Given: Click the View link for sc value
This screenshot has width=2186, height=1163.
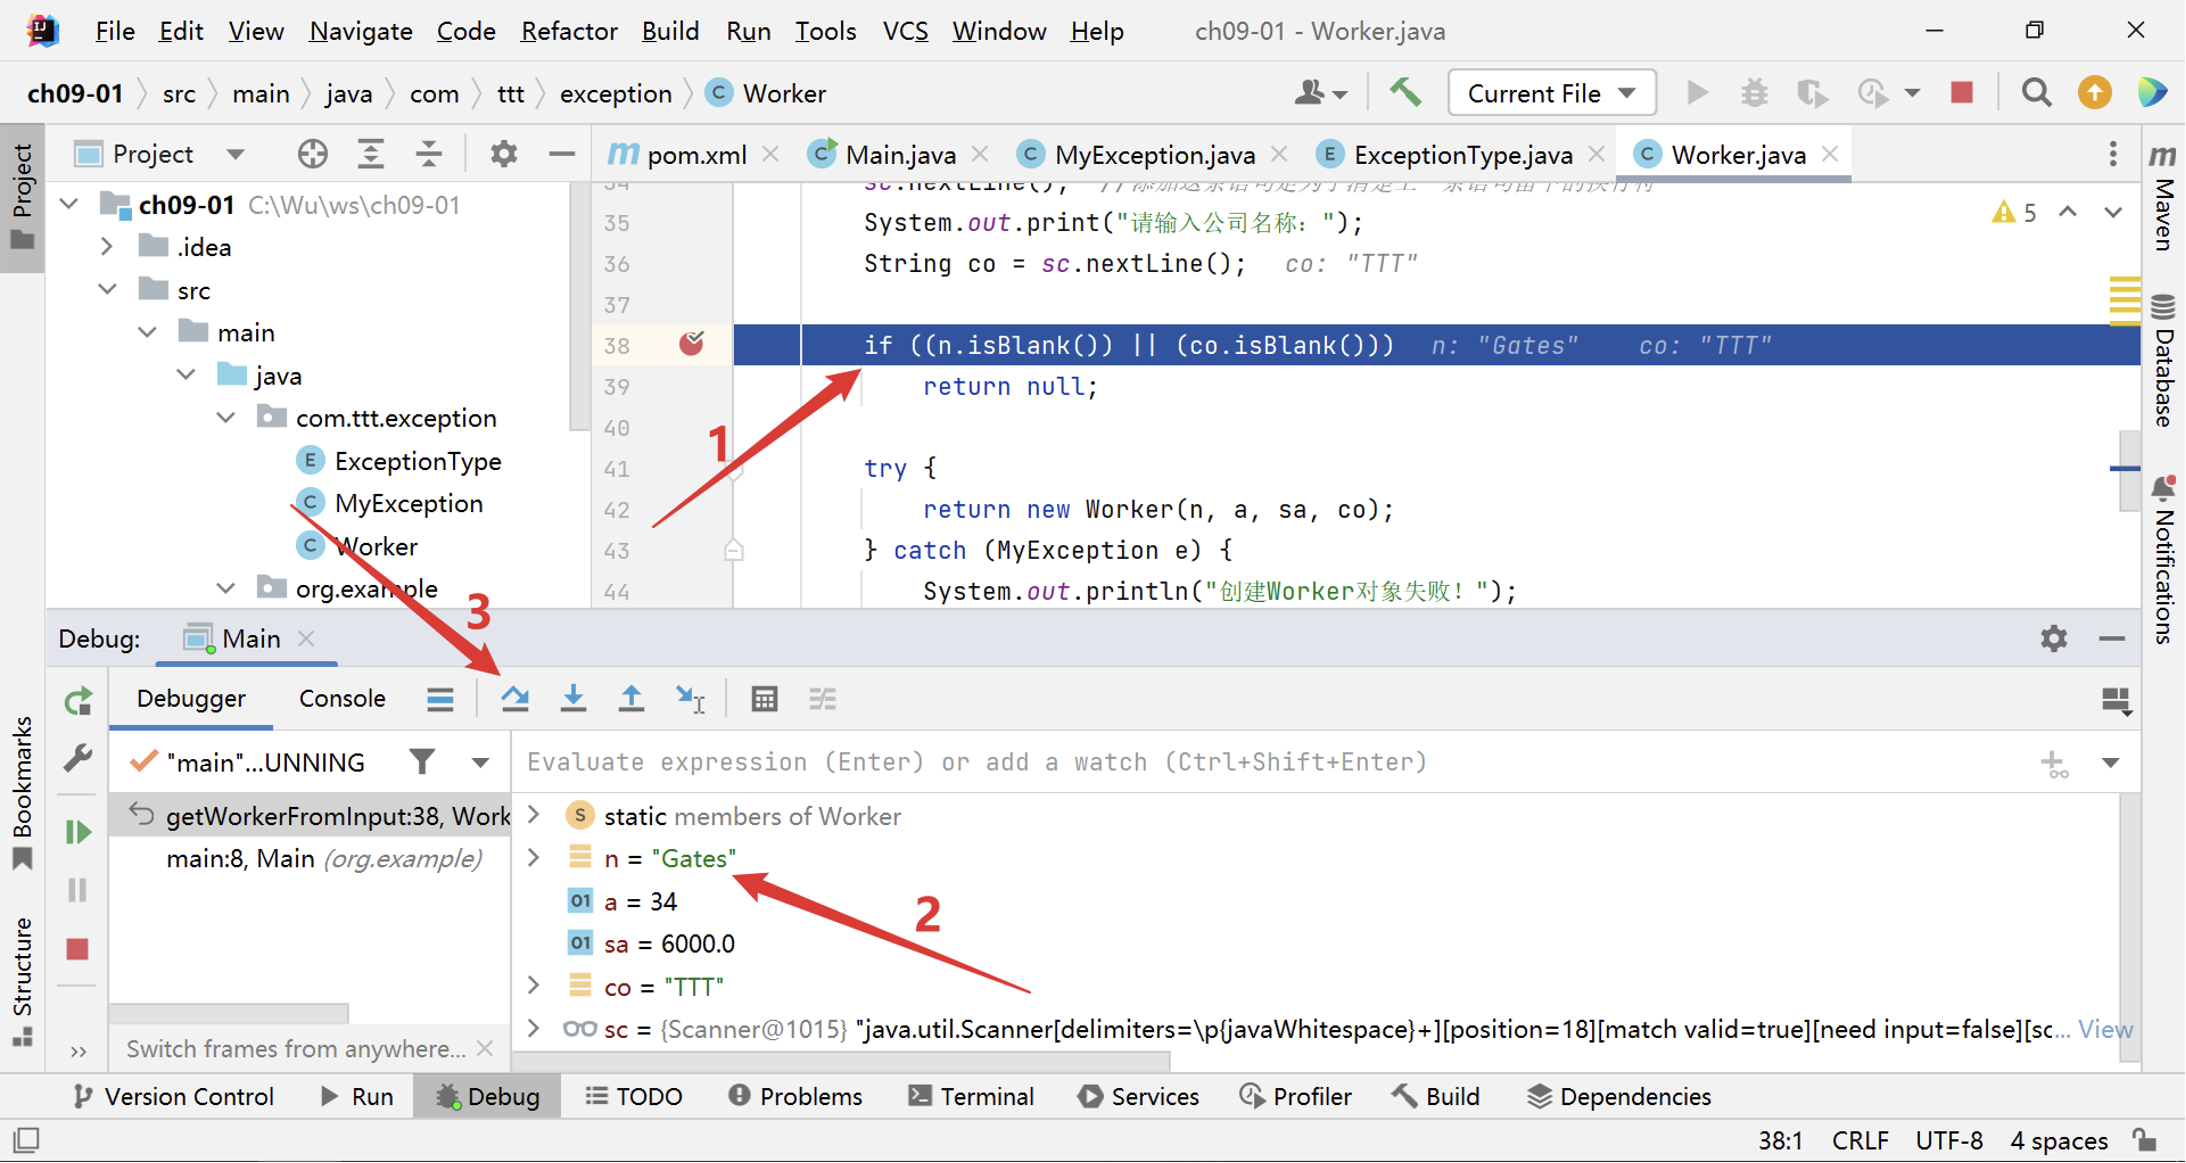Looking at the screenshot, I should 2105,1028.
